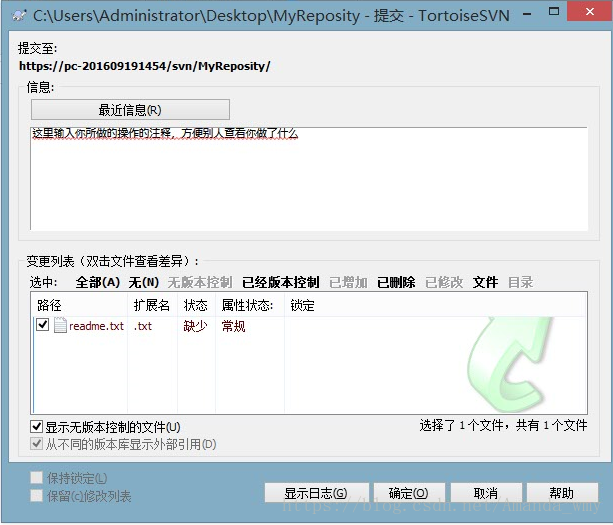613x525 pixels.
Task: Click the repository URL text
Action: pyautogui.click(x=145, y=66)
